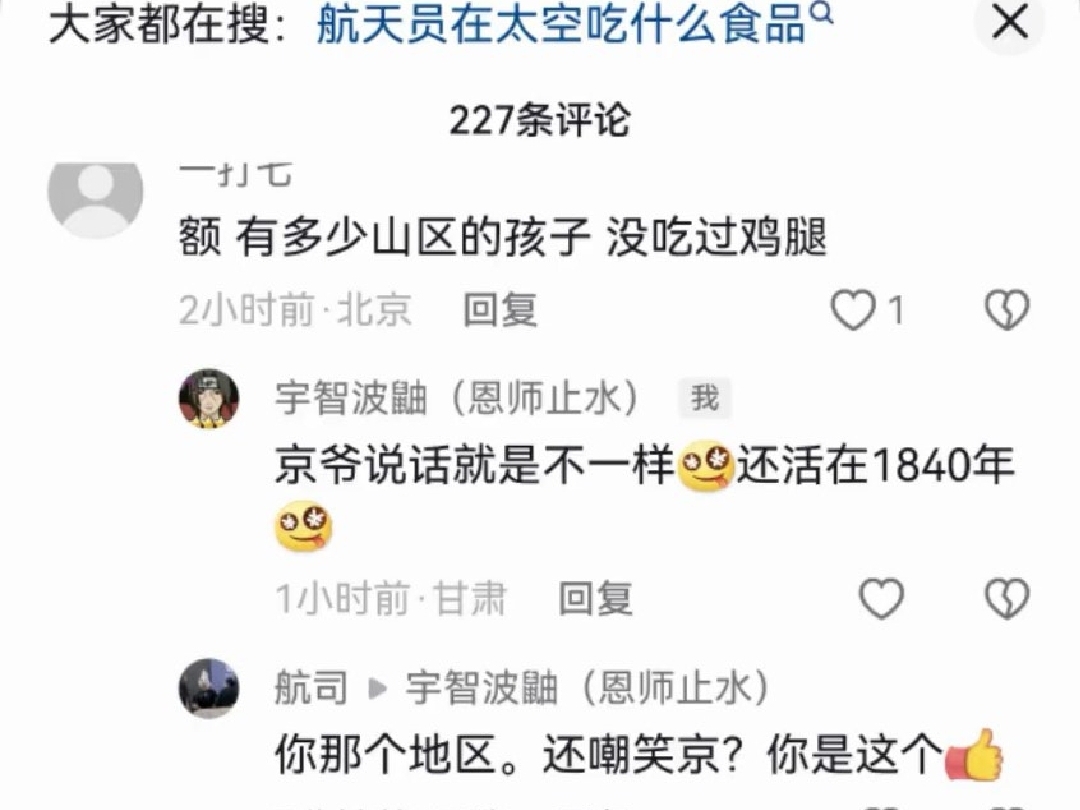The image size is (1080, 810).
Task: Reply to 宇智波鼬's comment from 甘肃
Action: 595,598
